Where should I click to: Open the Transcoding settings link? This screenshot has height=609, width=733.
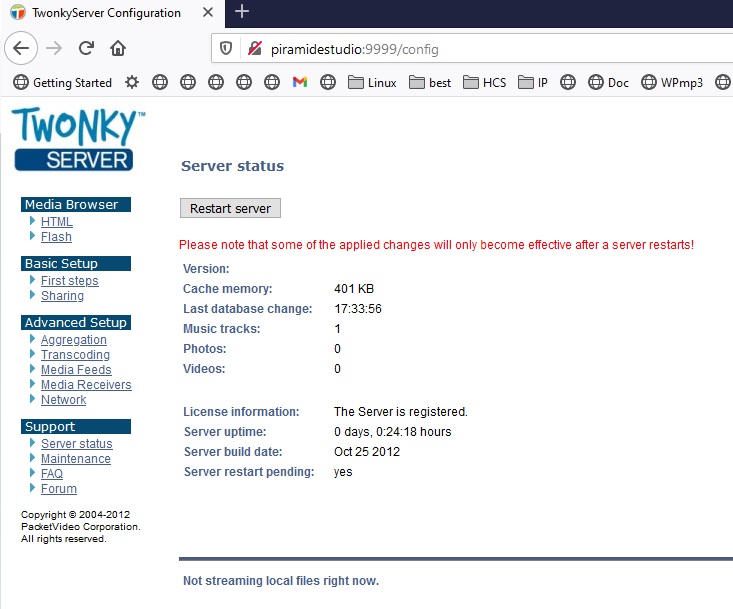(x=75, y=354)
